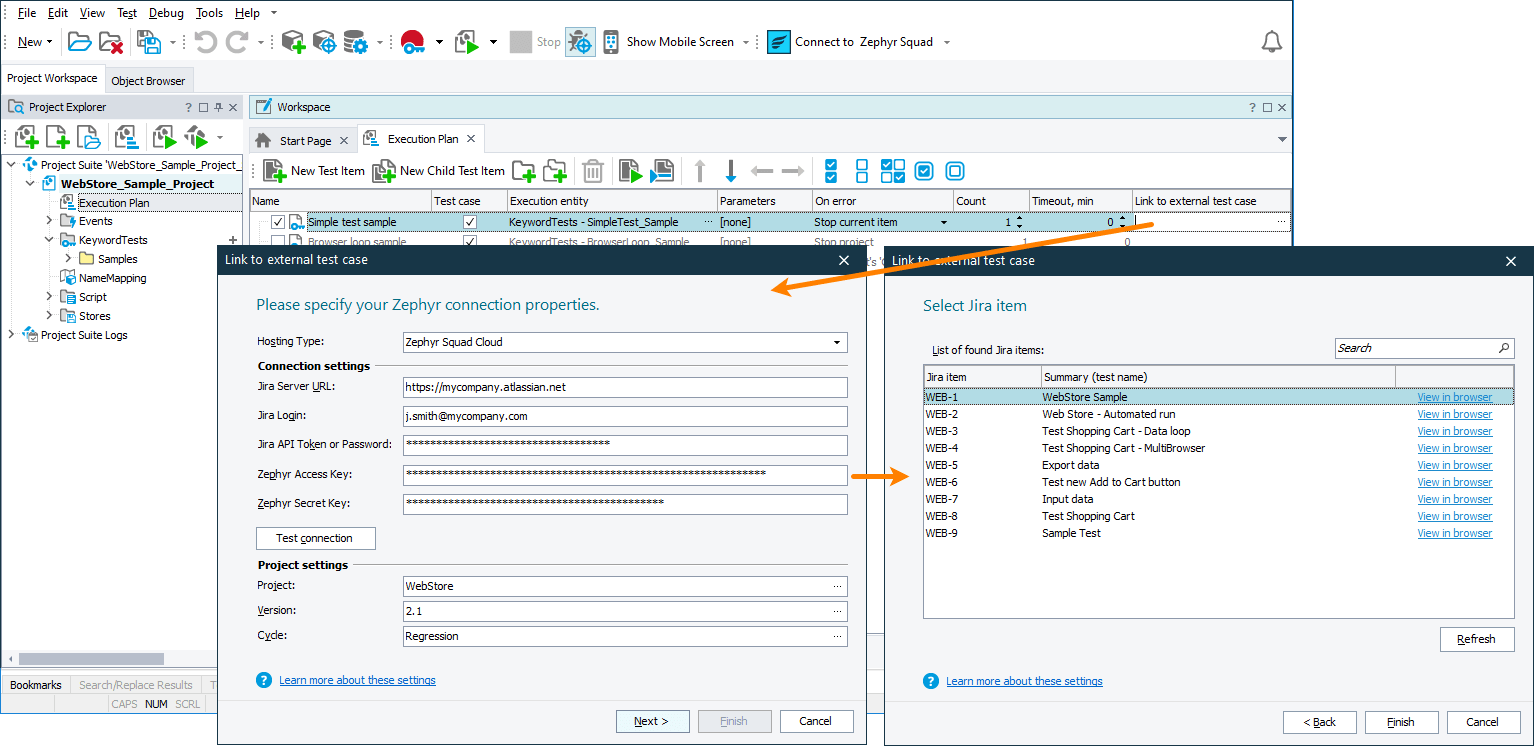
Task: Click the New Test Item icon
Action: coord(273,171)
